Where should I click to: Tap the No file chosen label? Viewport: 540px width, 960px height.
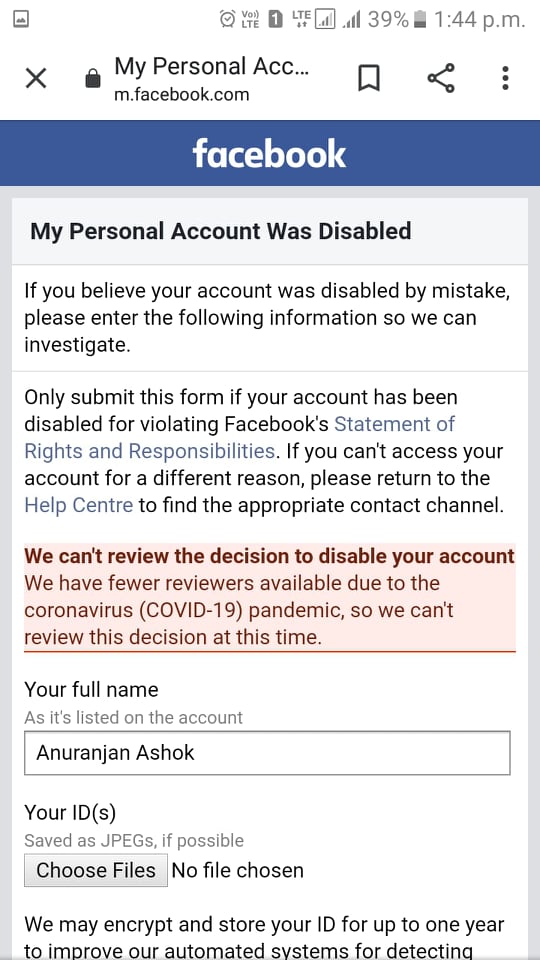point(238,870)
